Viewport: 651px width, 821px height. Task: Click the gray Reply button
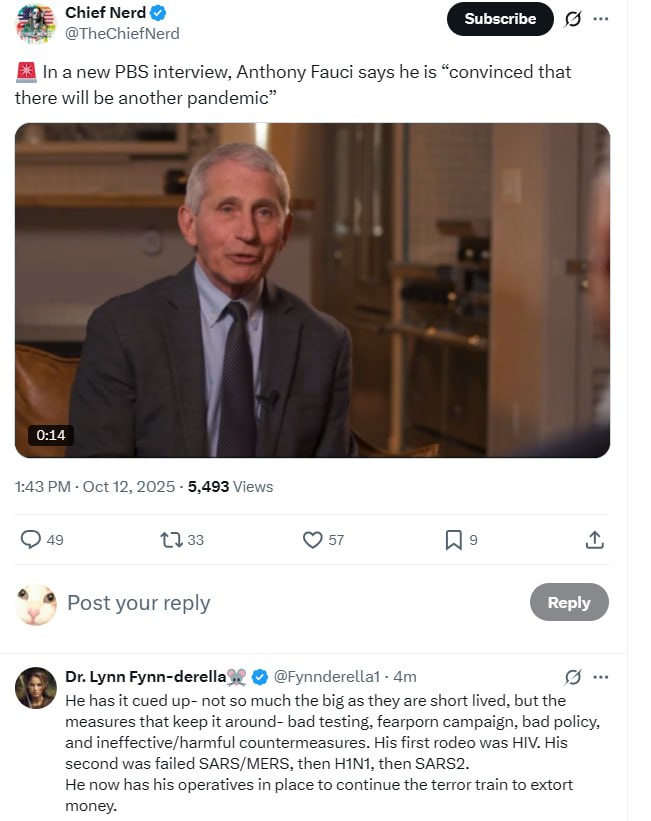(x=568, y=602)
